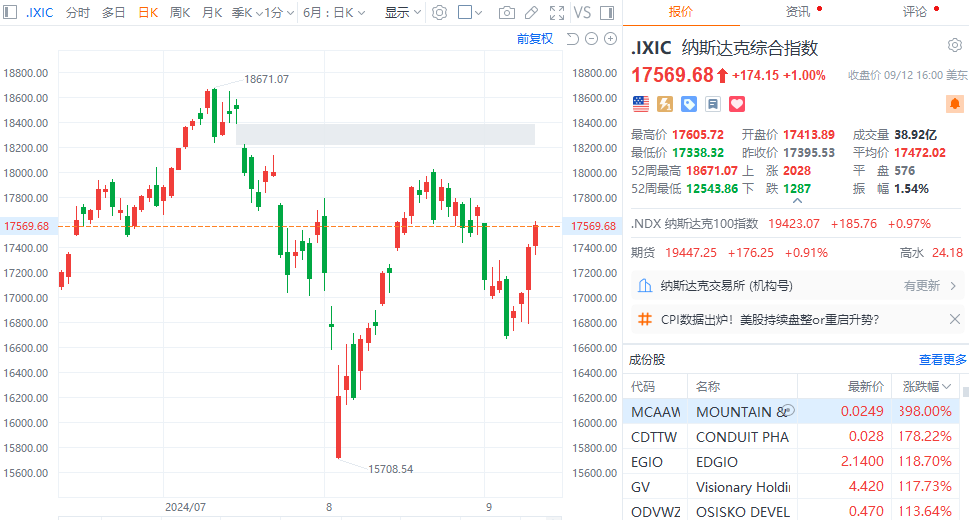Click .IXIC symbol in chart toolbar

pos(40,12)
